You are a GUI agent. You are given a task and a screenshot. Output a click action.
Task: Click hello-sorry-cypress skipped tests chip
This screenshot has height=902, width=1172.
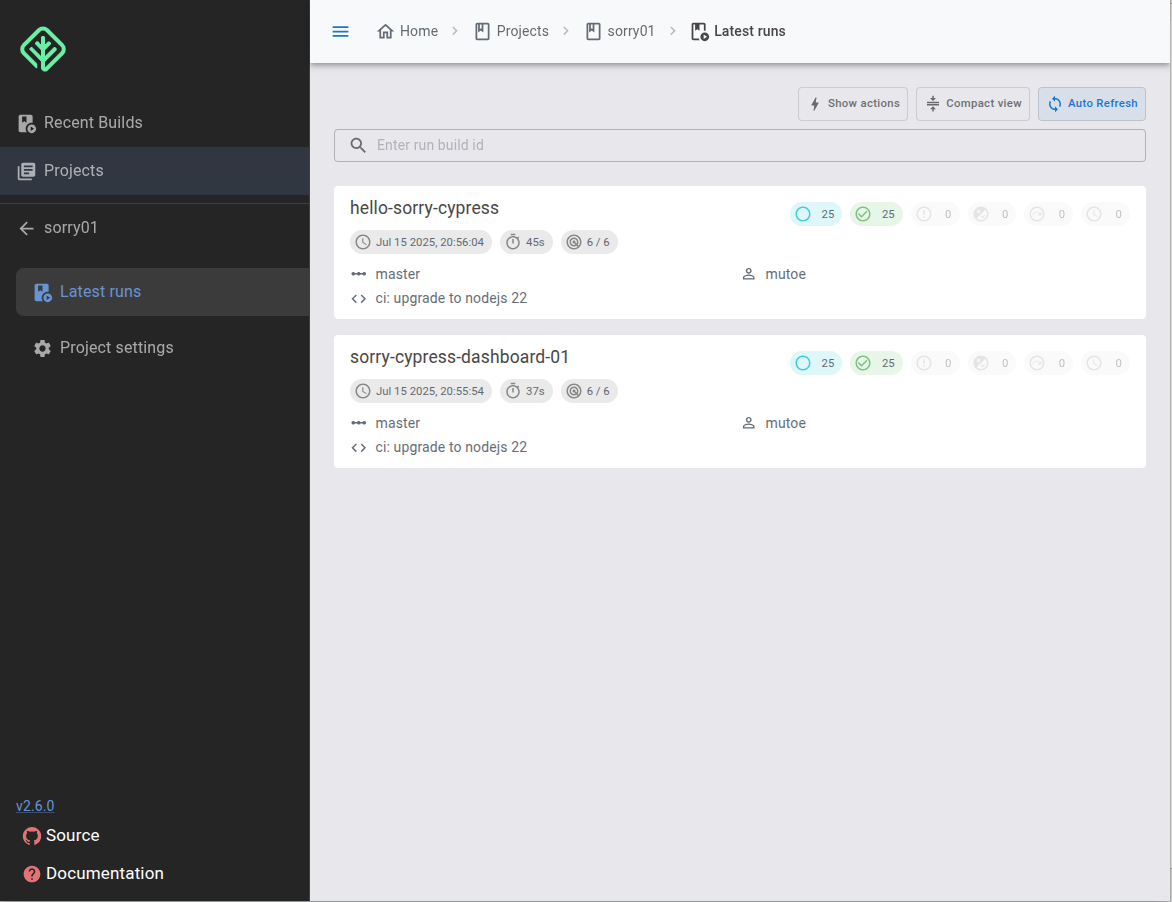1049,214
